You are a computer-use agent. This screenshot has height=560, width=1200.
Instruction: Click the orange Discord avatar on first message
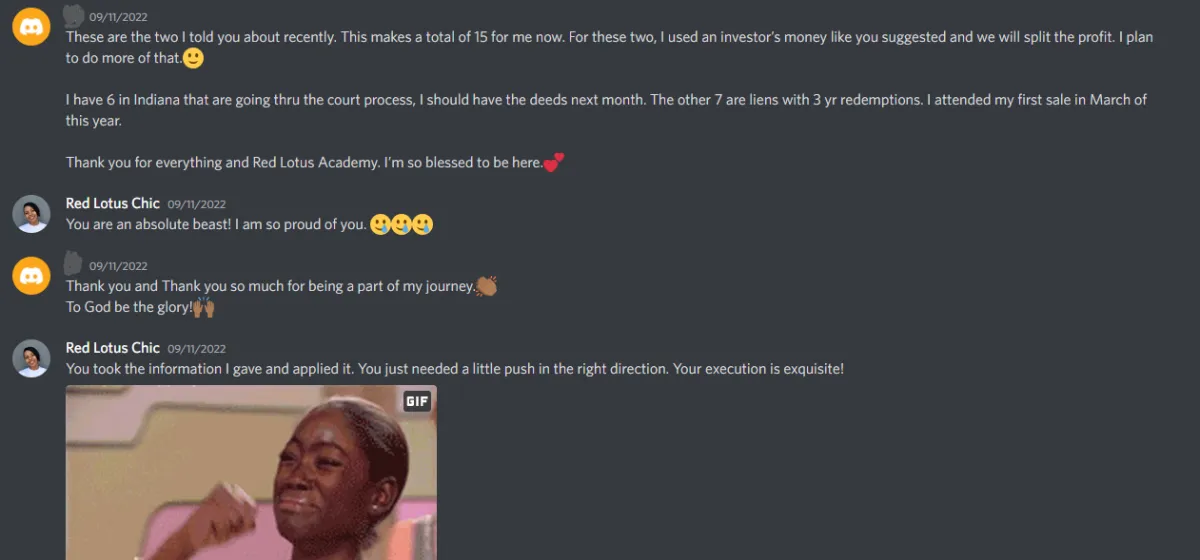click(x=32, y=26)
